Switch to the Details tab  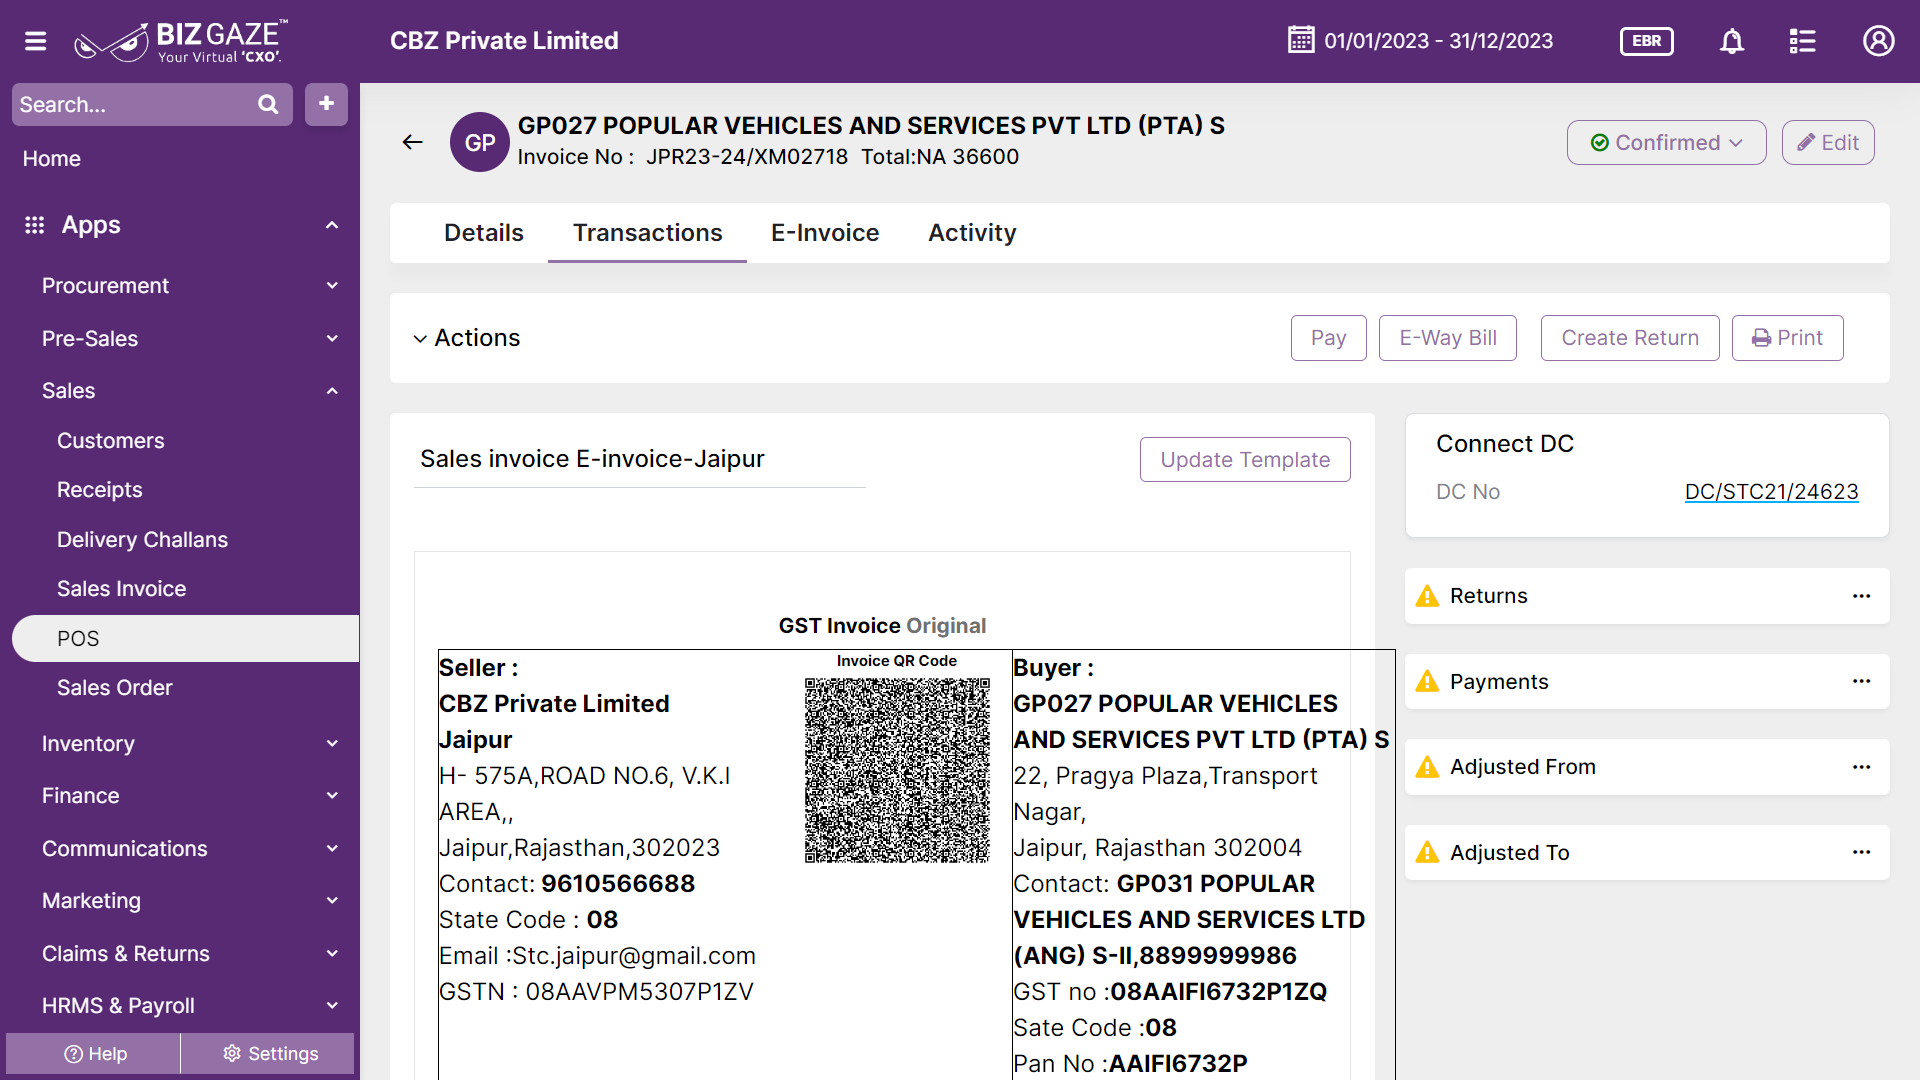point(483,233)
